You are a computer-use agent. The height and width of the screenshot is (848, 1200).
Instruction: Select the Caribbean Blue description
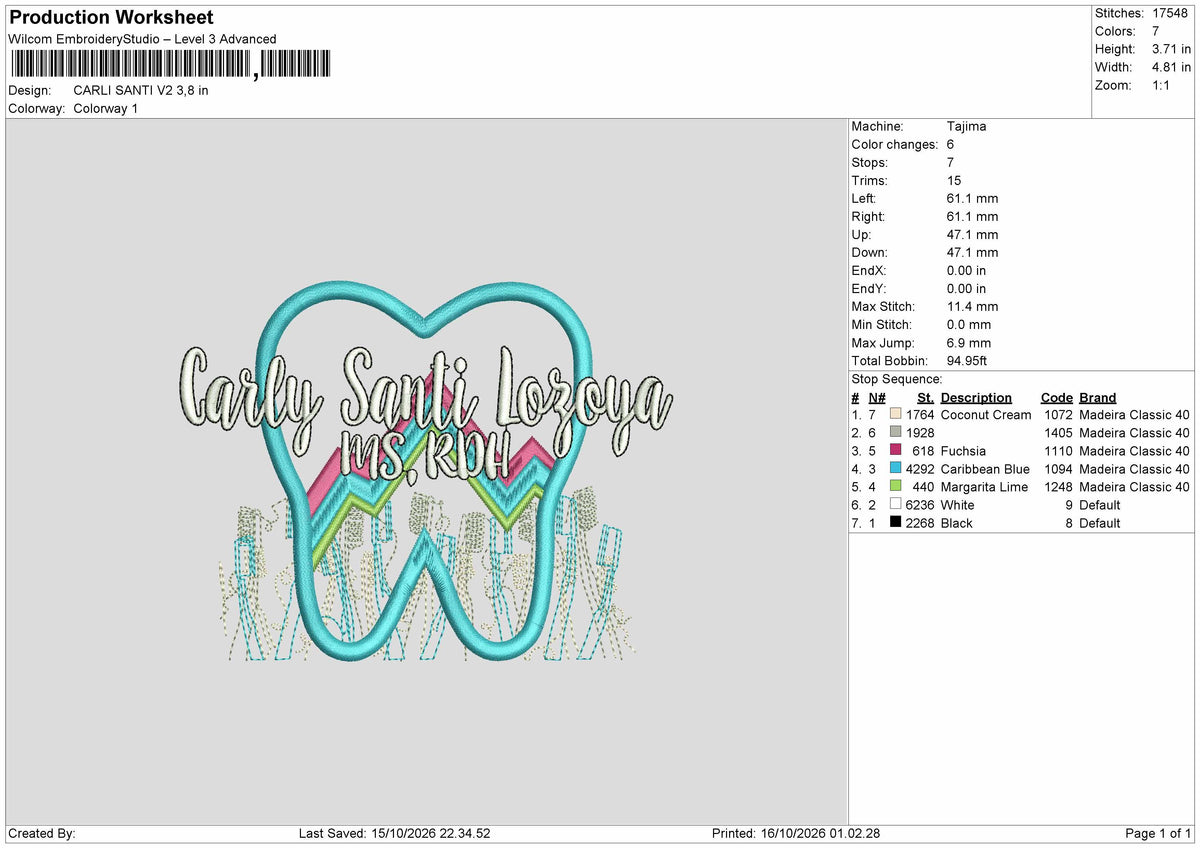985,468
